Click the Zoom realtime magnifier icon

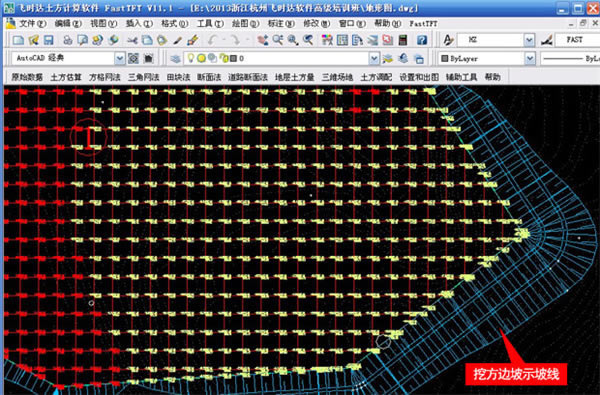[x=278, y=40]
